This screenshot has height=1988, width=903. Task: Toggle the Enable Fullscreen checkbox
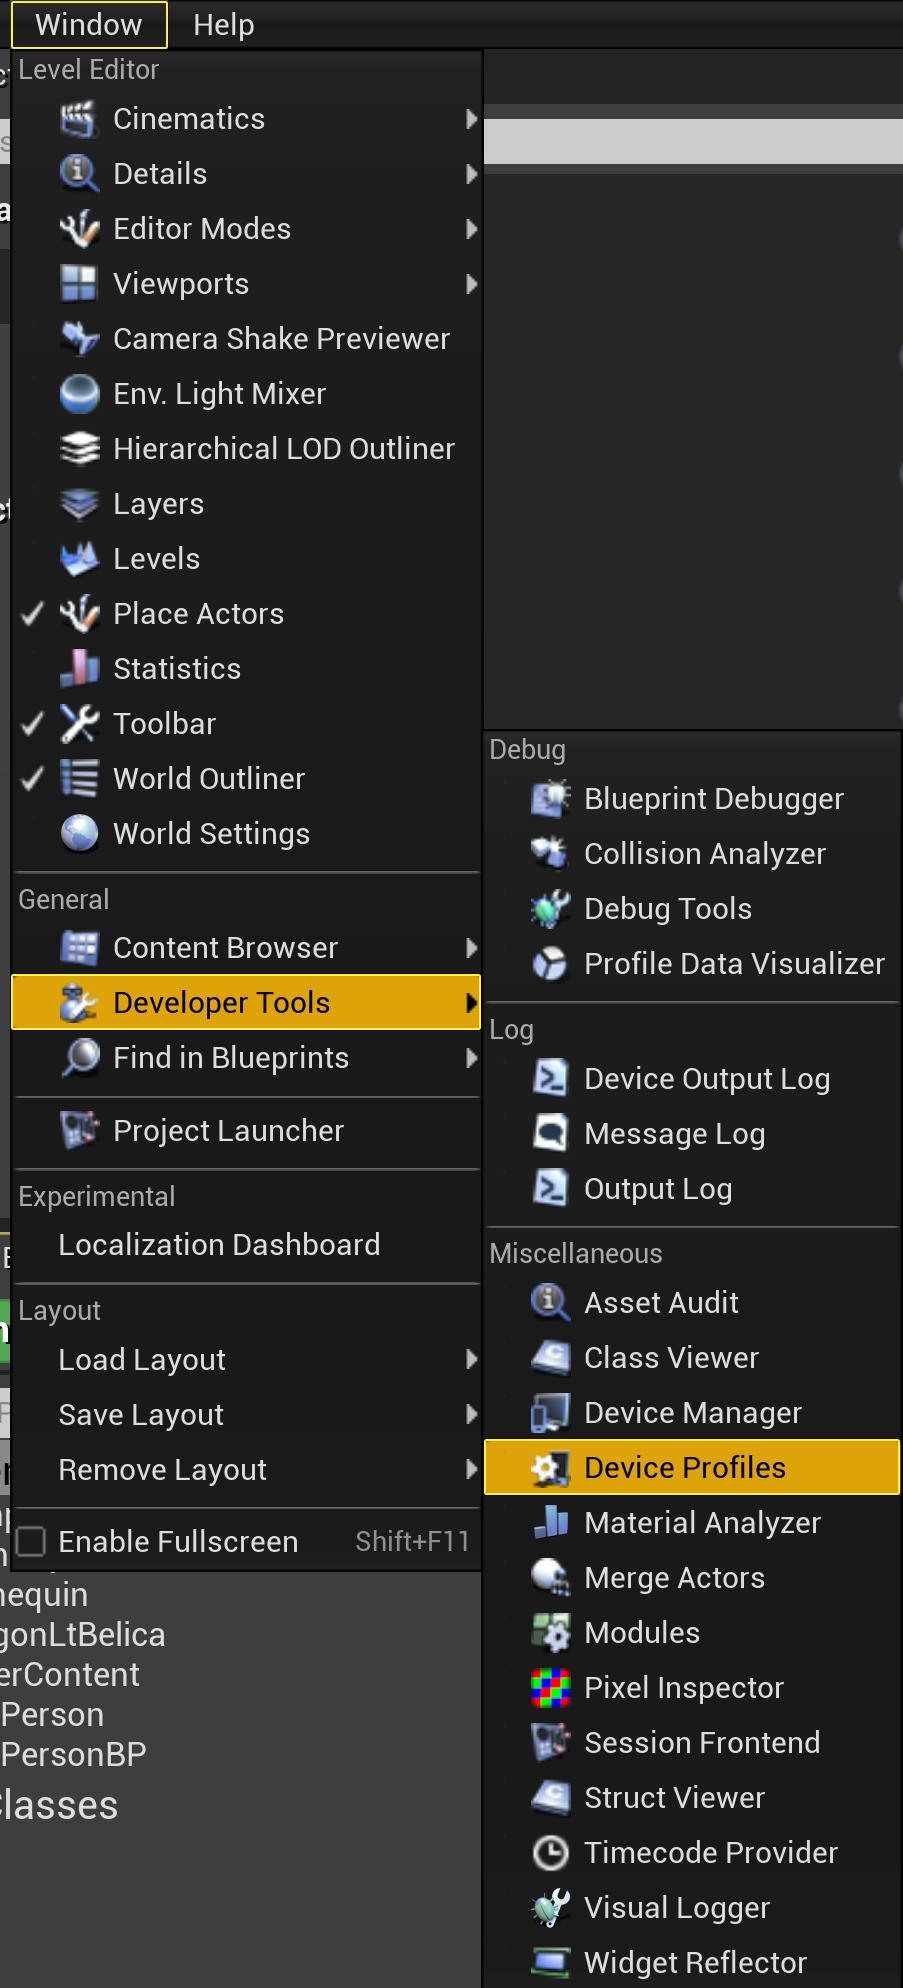32,1542
